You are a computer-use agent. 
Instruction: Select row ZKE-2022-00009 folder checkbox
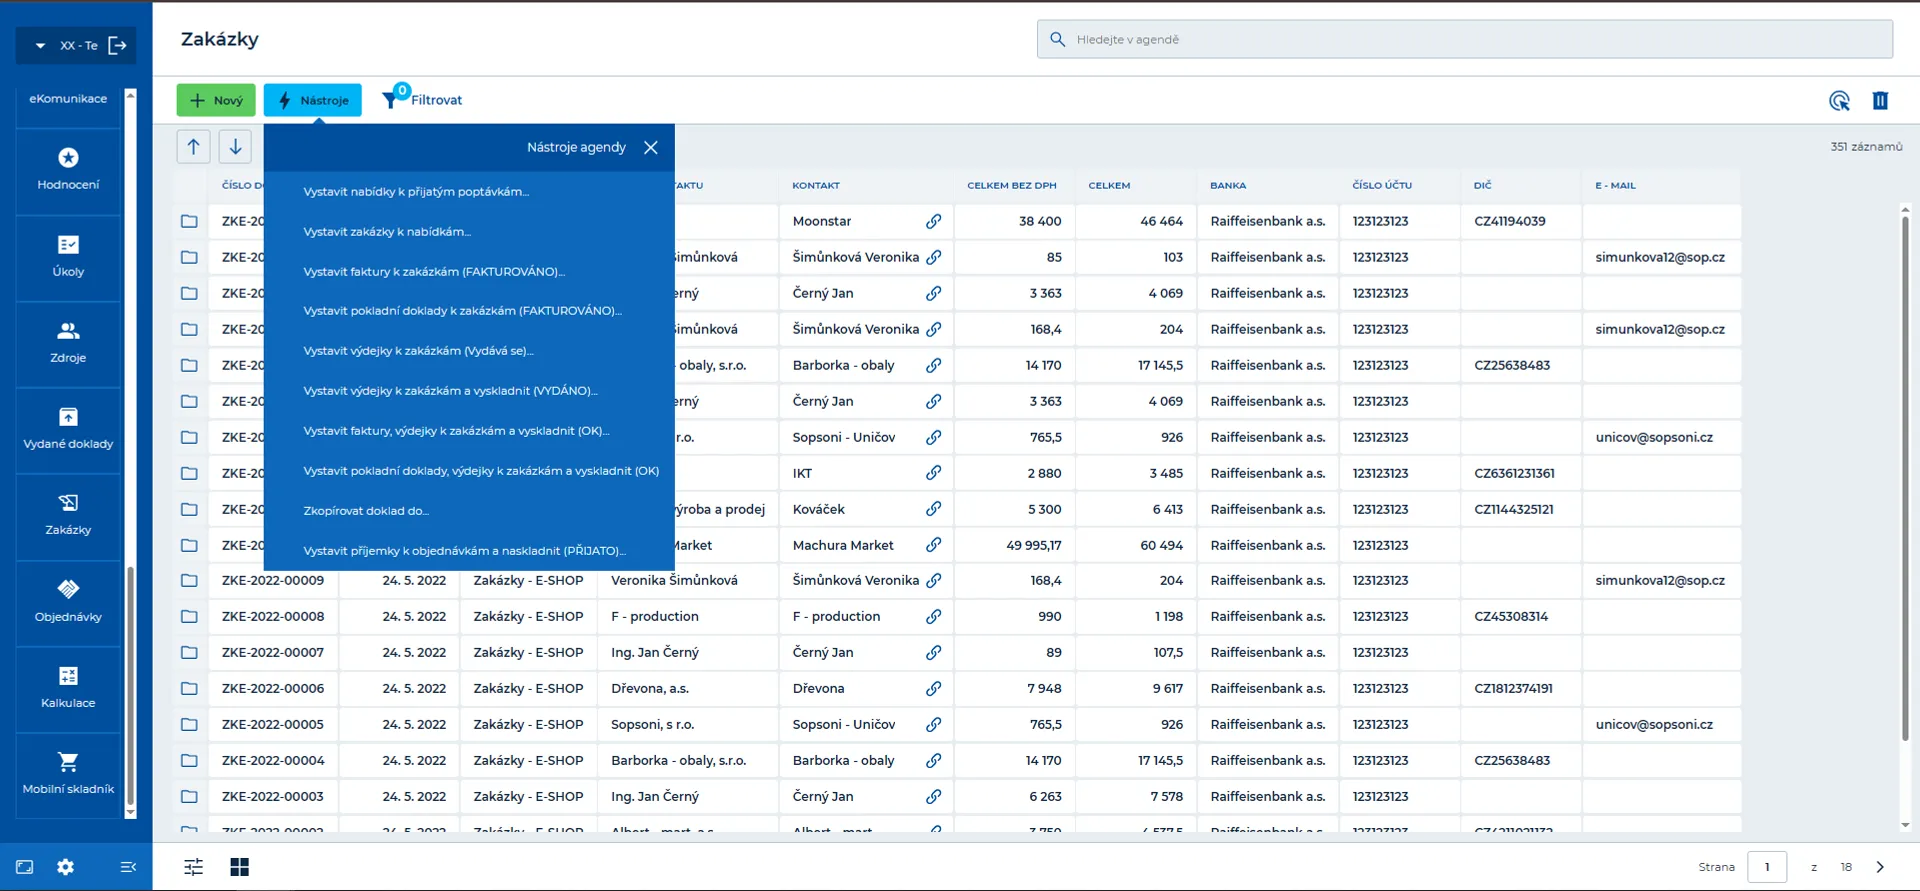[x=189, y=580]
